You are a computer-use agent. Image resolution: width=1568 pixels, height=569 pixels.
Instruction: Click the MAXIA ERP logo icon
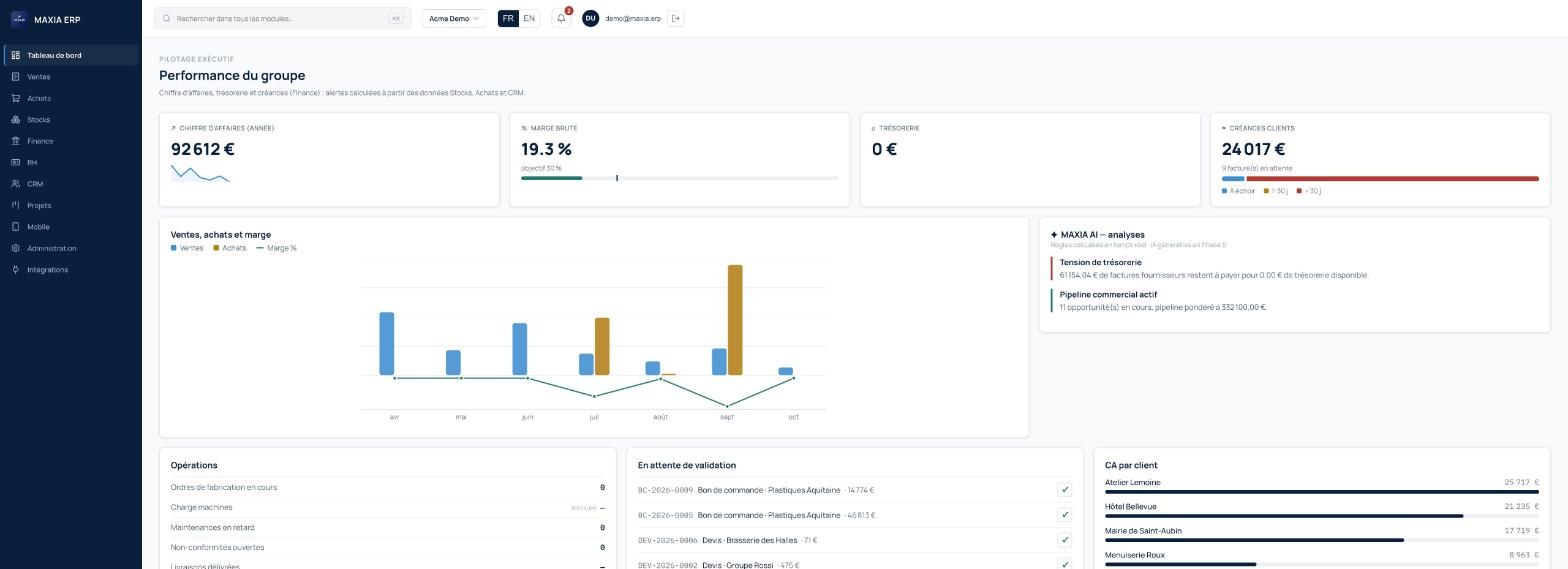(18, 19)
